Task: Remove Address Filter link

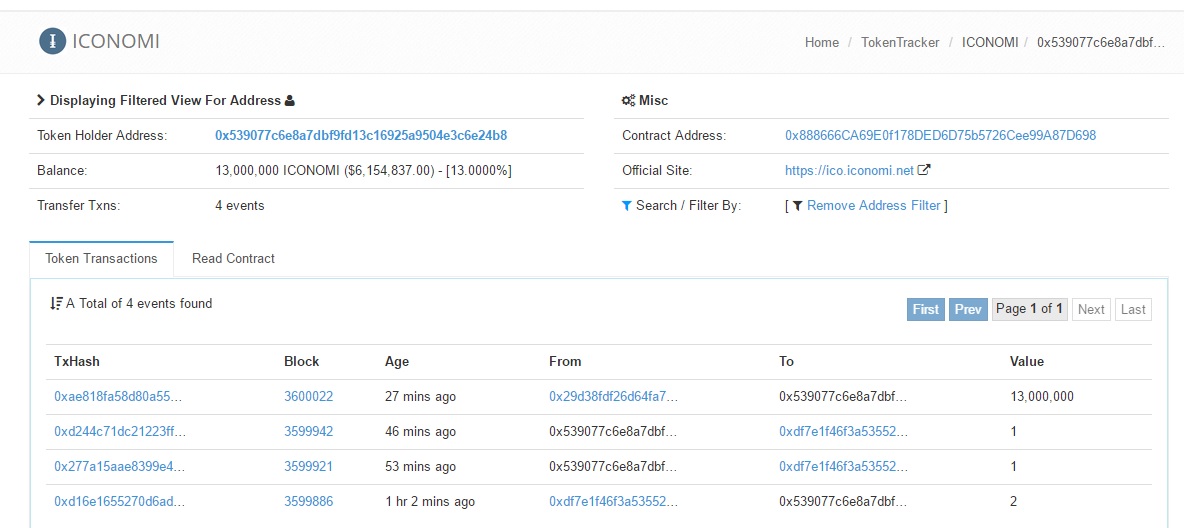Action: (x=874, y=205)
